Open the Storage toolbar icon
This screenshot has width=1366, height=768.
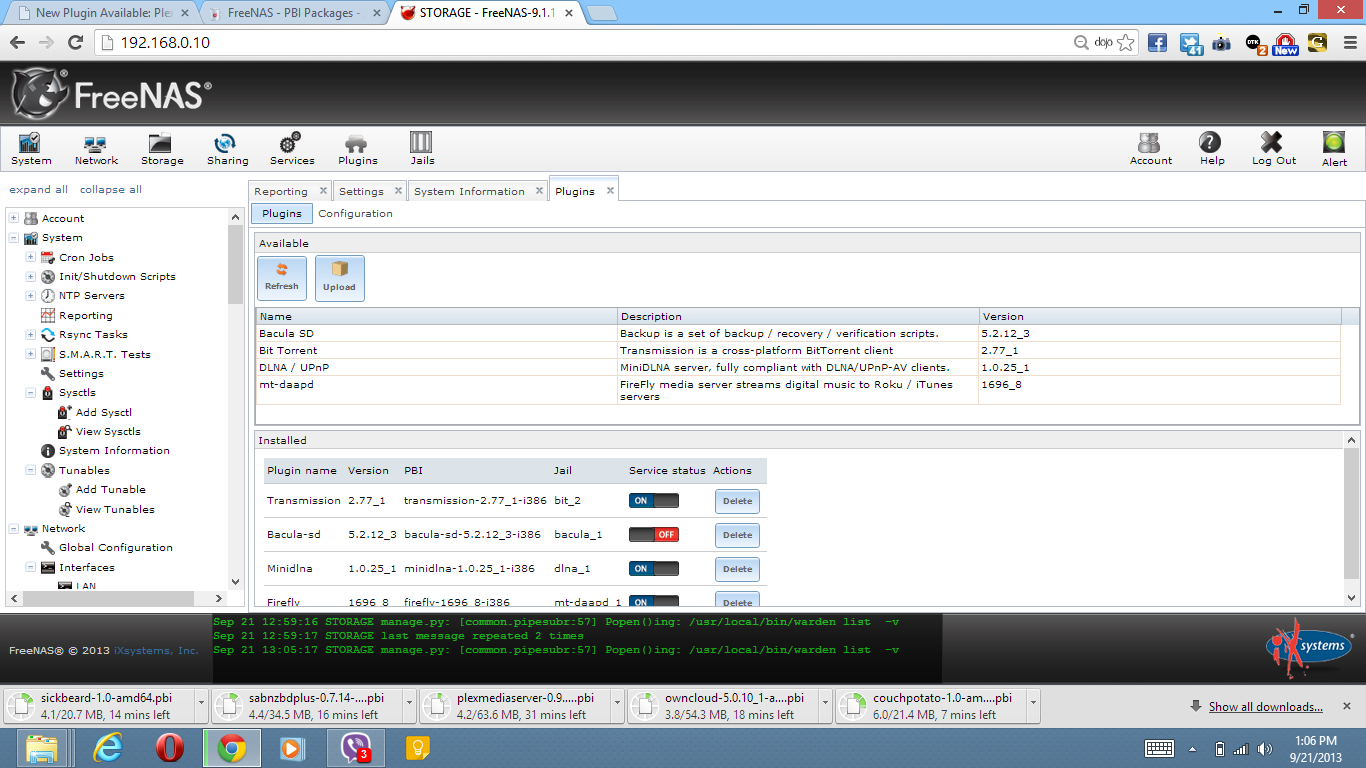click(161, 149)
